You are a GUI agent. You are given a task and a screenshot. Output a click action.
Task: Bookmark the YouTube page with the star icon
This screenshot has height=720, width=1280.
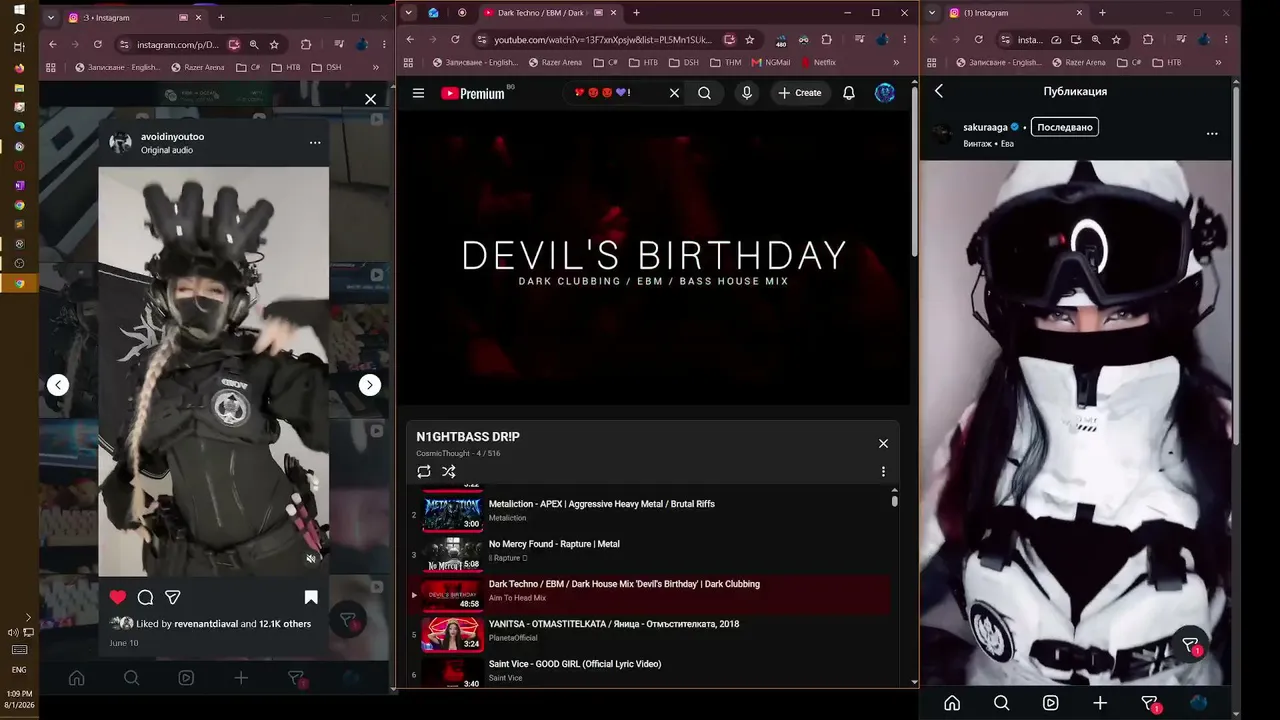[x=750, y=40]
